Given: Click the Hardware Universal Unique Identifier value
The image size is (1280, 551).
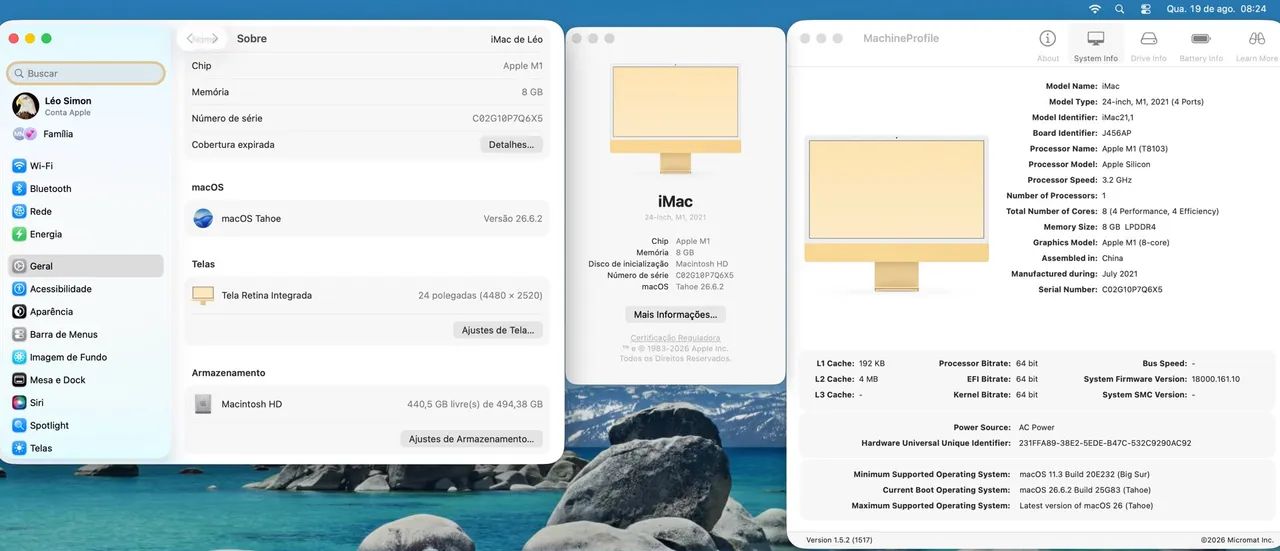Looking at the screenshot, I should click(1105, 443).
